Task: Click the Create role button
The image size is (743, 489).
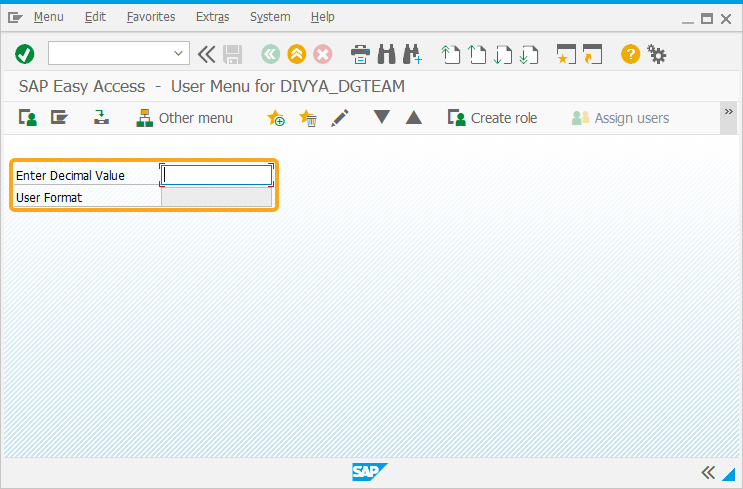Action: pyautogui.click(x=492, y=118)
